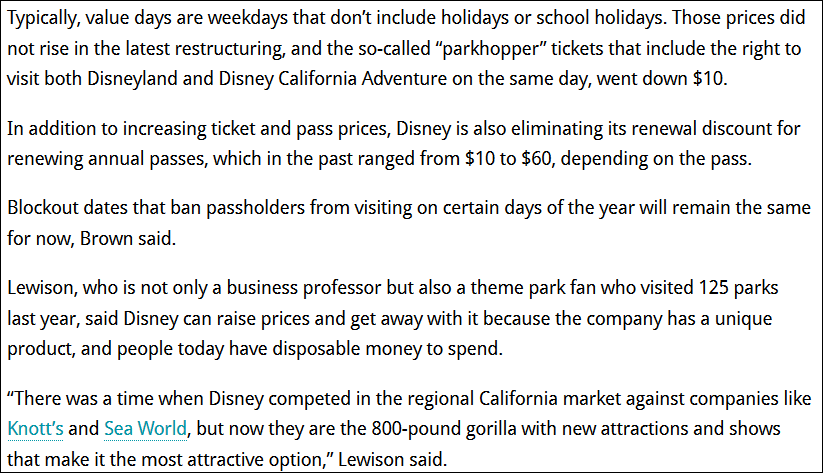
Task: Open the Knott's hyperlink
Action: point(35,429)
